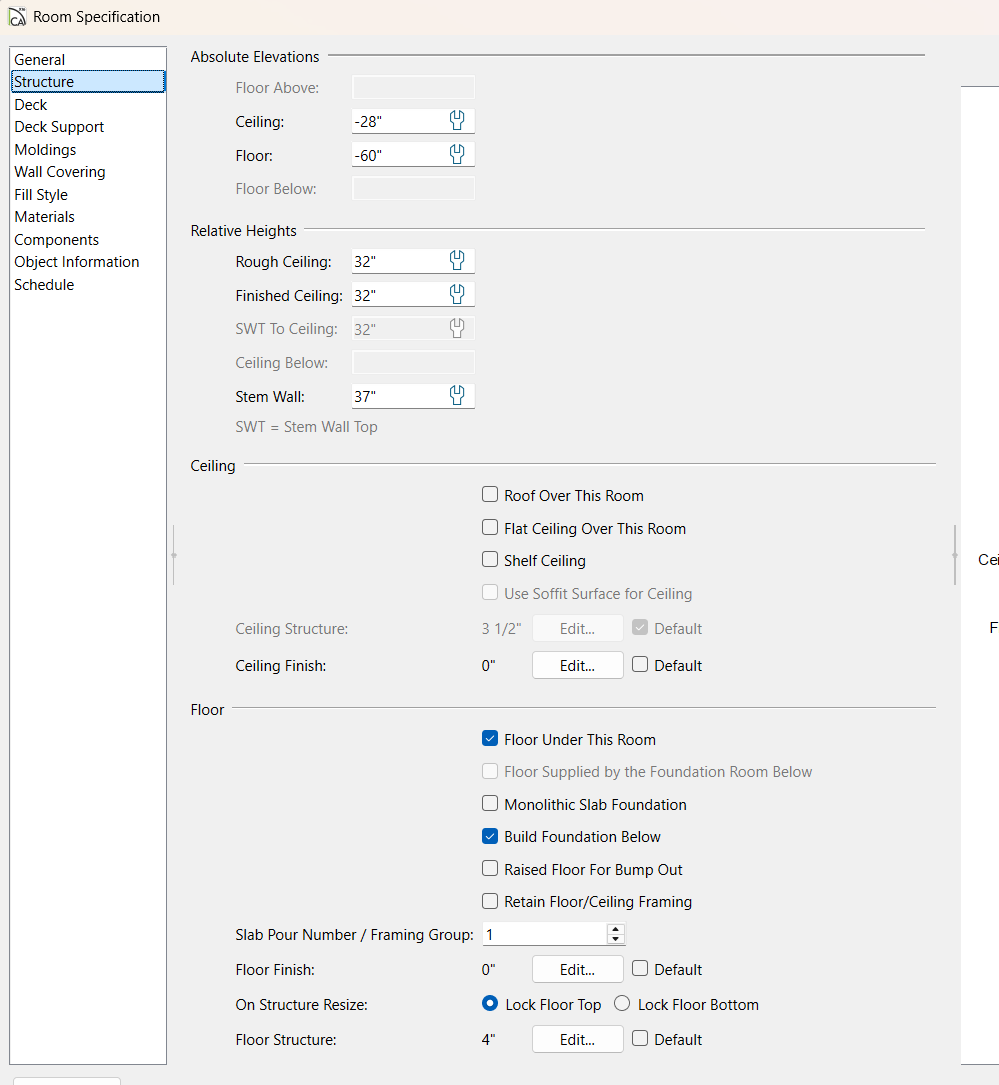Toggle Default checkbox for Floor Structure
Viewport: 999px width, 1085px height.
click(x=641, y=1039)
